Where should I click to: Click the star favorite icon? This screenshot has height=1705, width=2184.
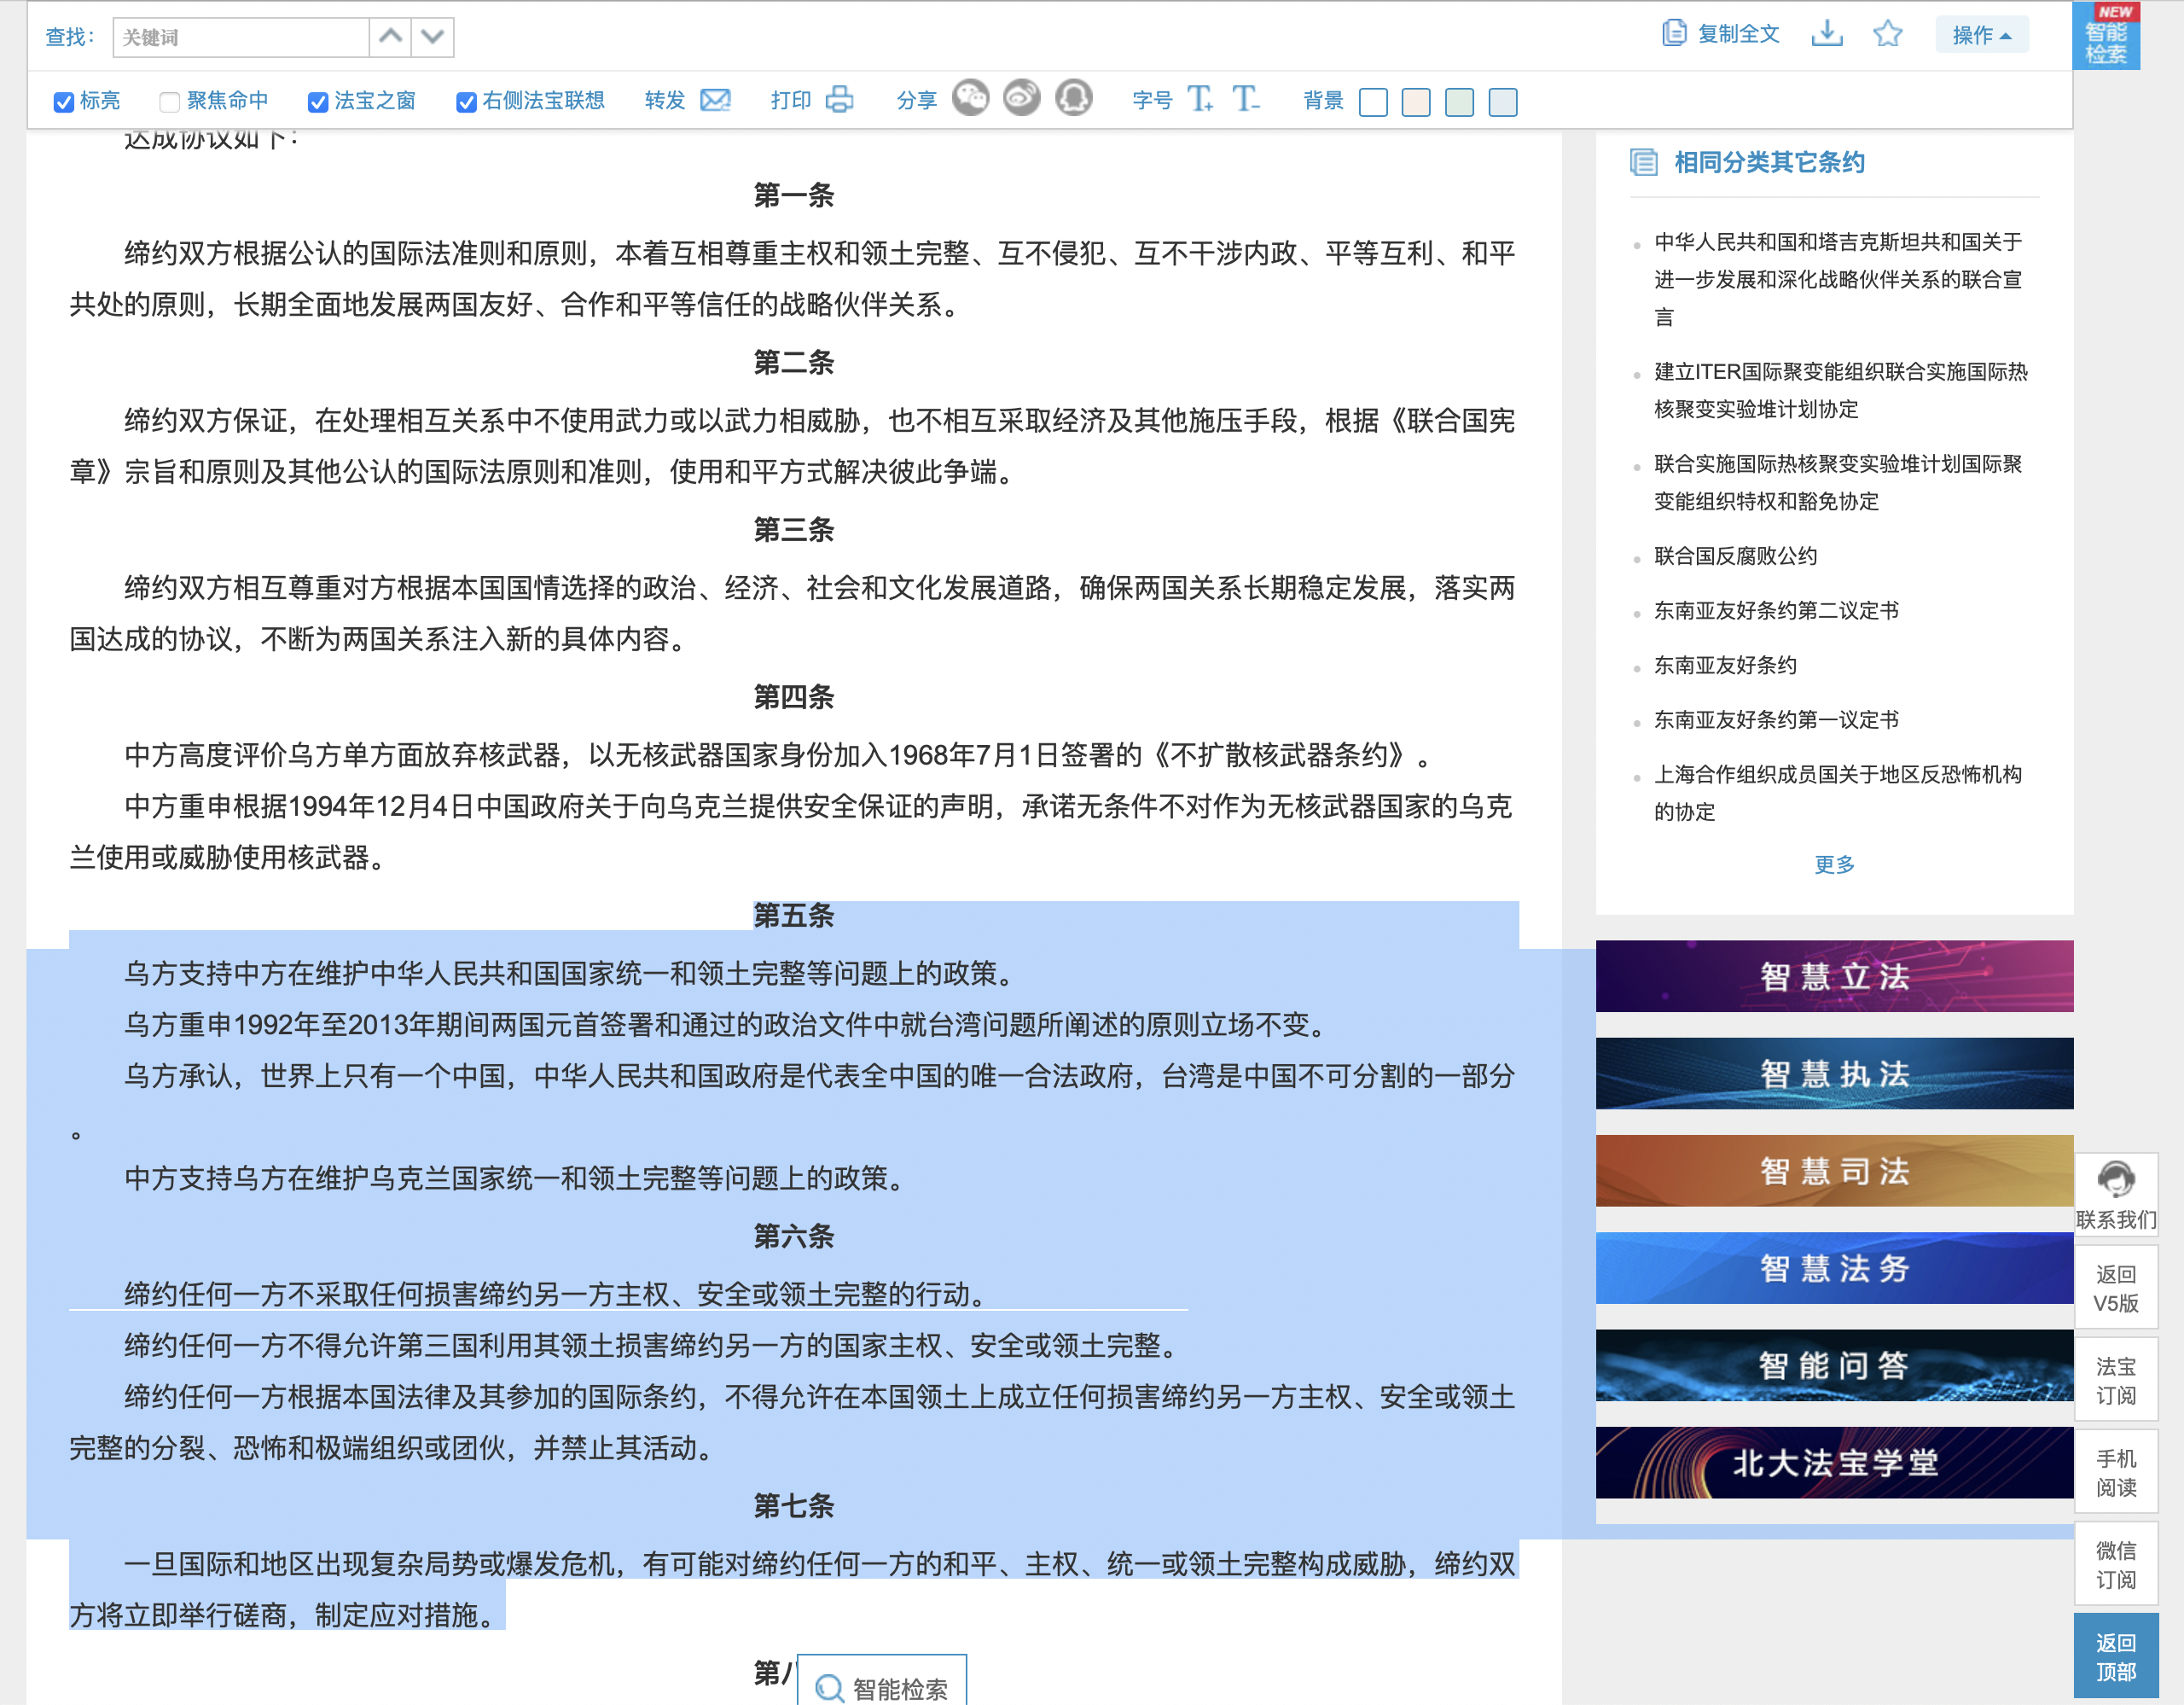pos(1887,34)
